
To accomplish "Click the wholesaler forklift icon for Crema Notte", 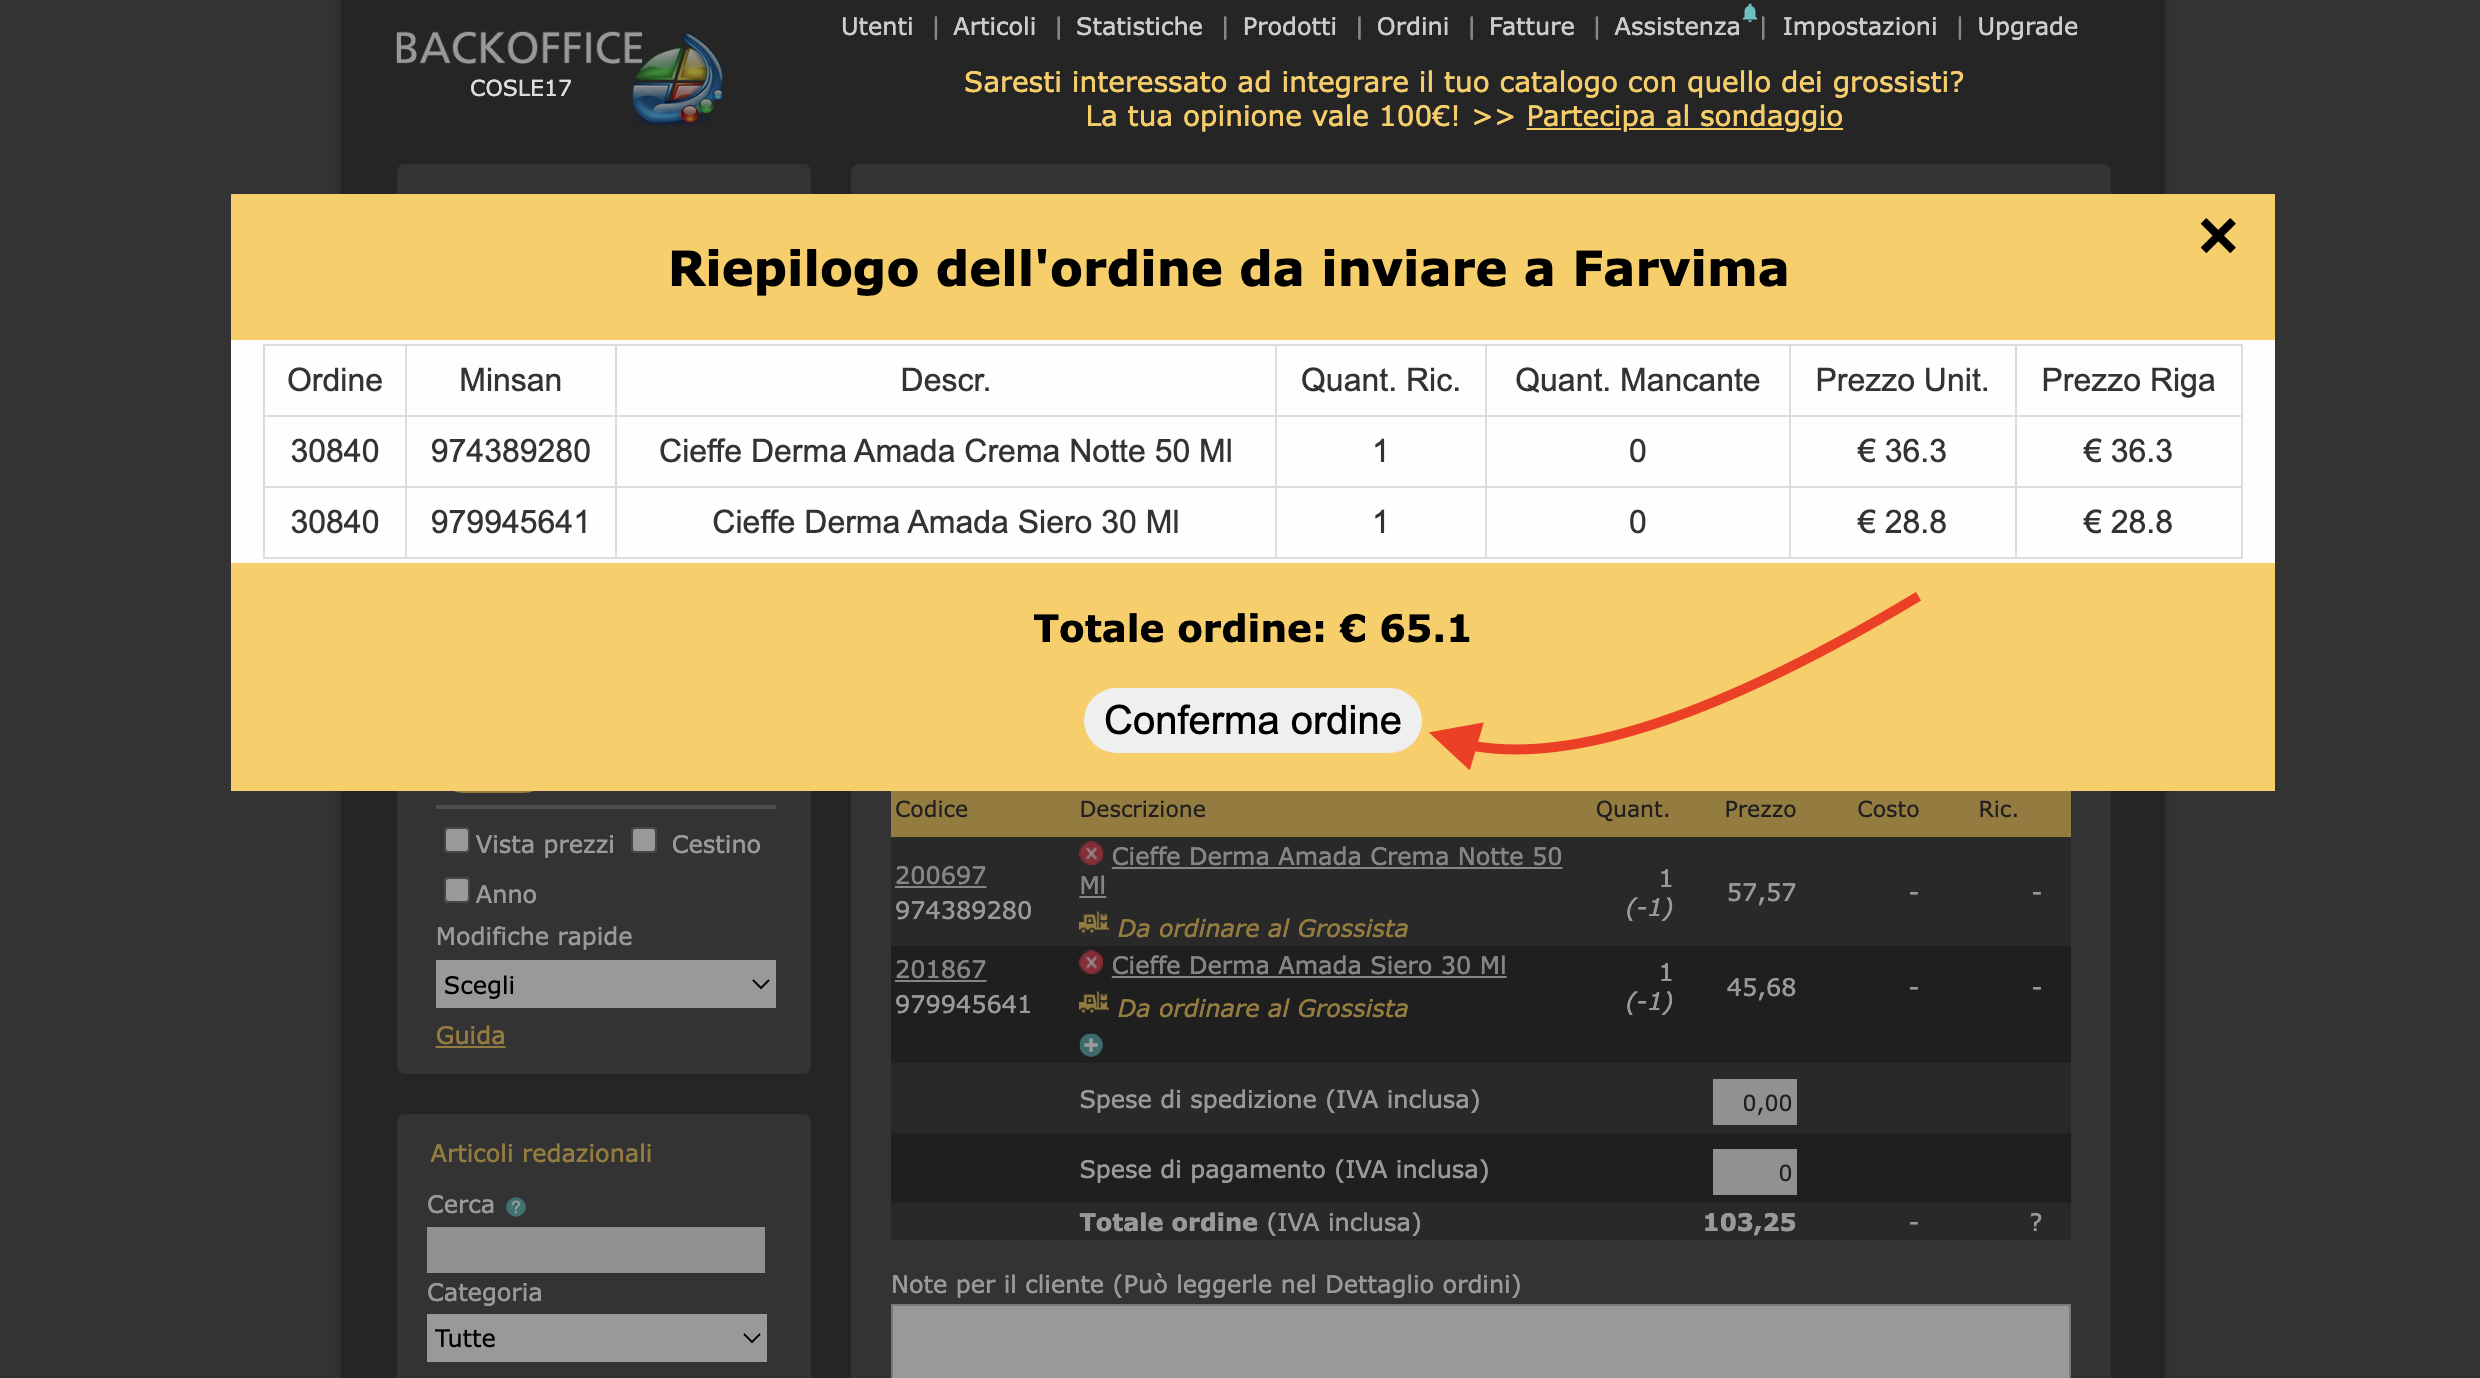I will 1093,924.
